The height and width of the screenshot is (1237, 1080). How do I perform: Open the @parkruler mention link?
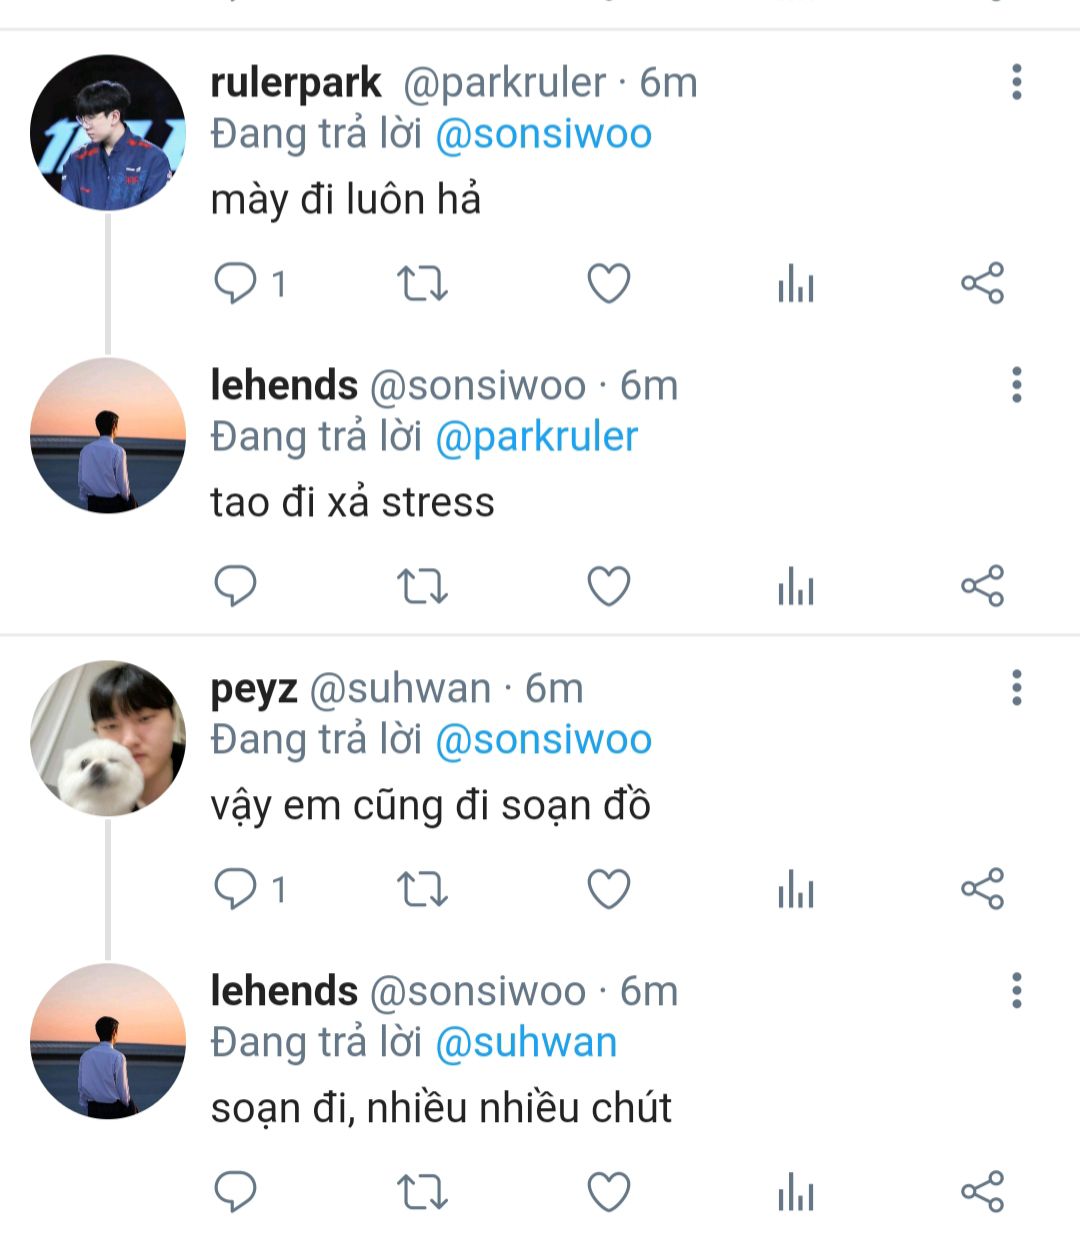click(536, 438)
